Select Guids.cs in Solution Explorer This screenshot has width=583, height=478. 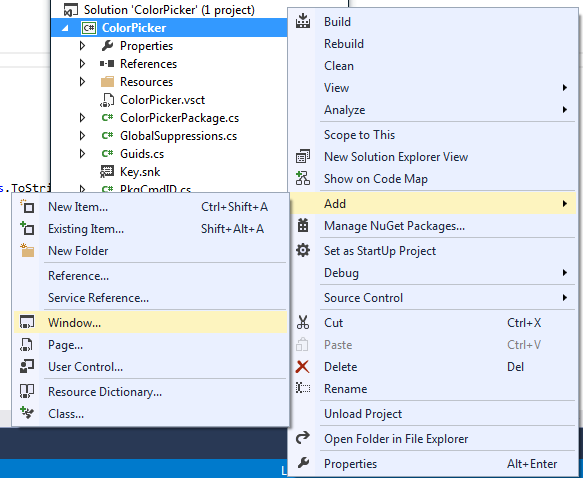coord(142,154)
